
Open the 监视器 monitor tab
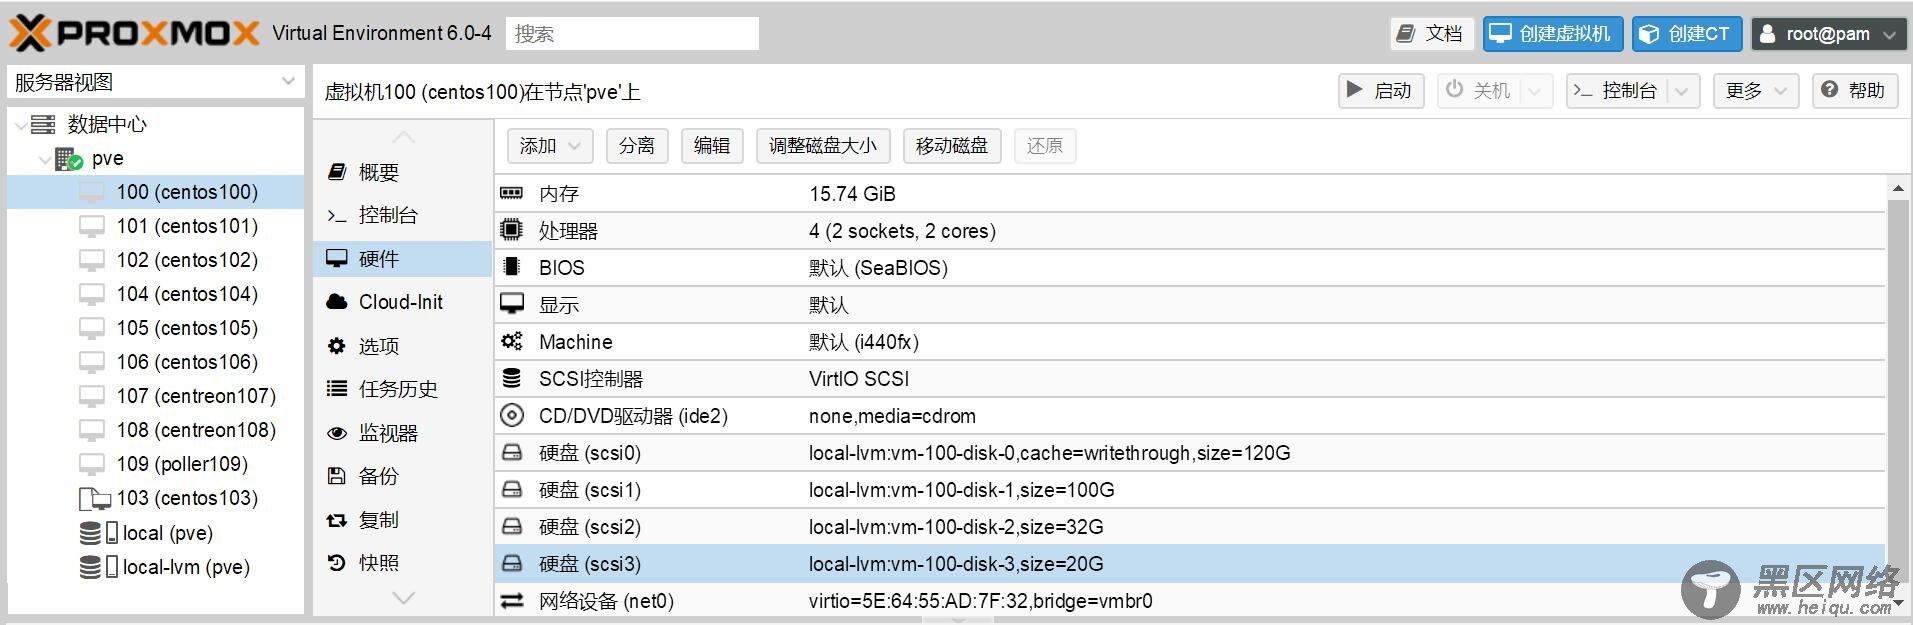pos(403,433)
